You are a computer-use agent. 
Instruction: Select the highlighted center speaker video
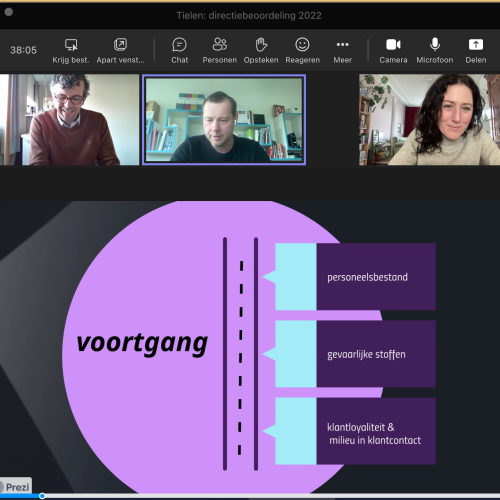[224, 120]
